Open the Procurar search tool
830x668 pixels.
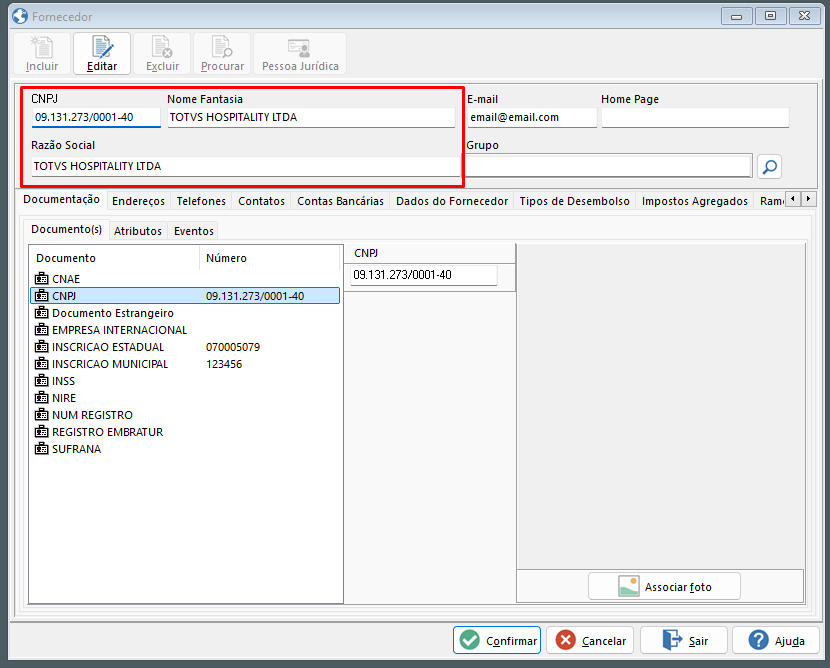click(222, 54)
